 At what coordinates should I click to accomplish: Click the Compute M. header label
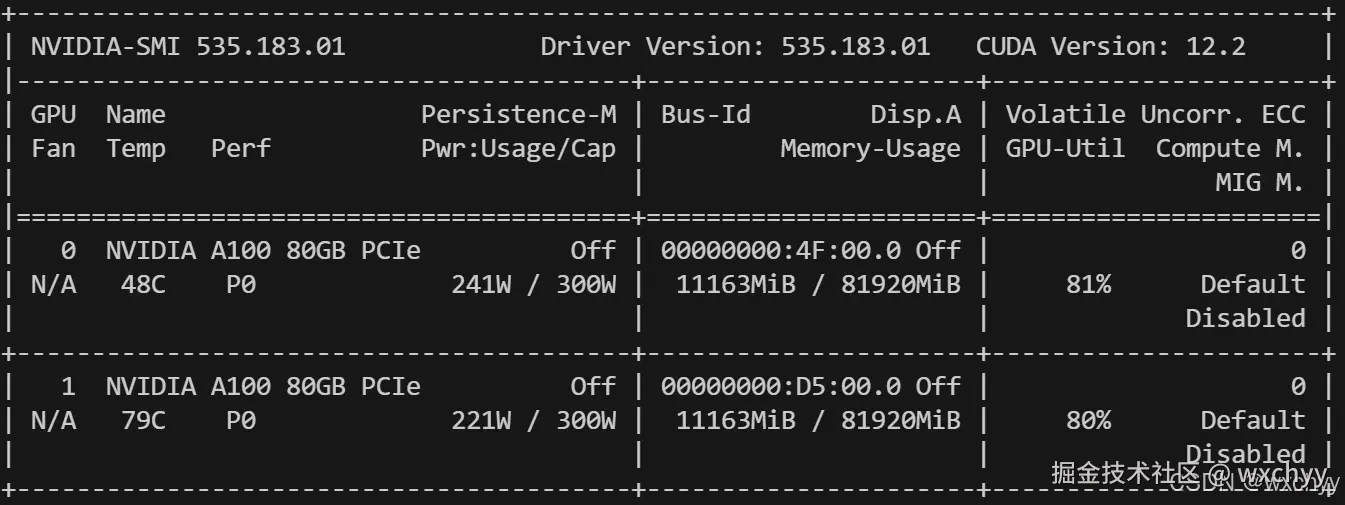tap(1229, 149)
